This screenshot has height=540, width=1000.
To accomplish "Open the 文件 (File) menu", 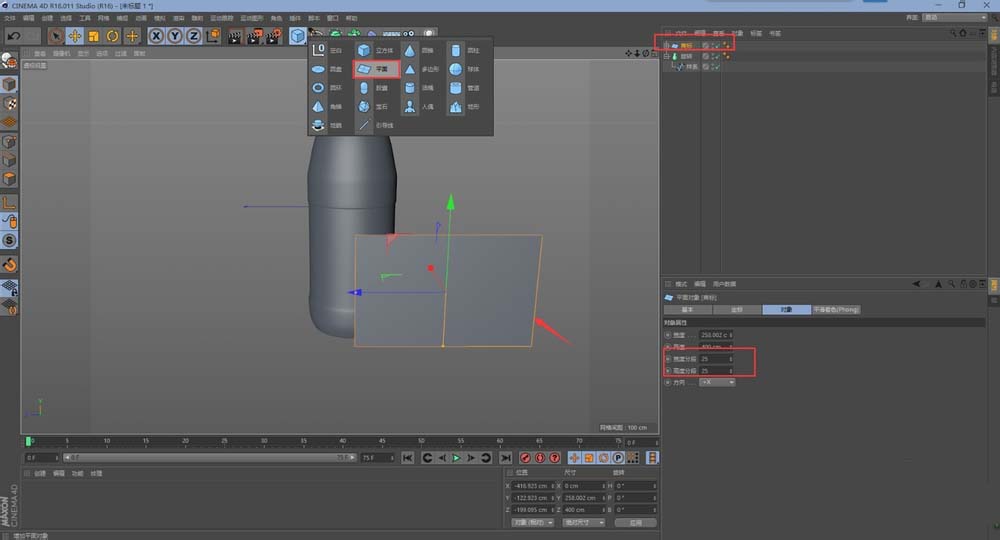I will pos(11,18).
